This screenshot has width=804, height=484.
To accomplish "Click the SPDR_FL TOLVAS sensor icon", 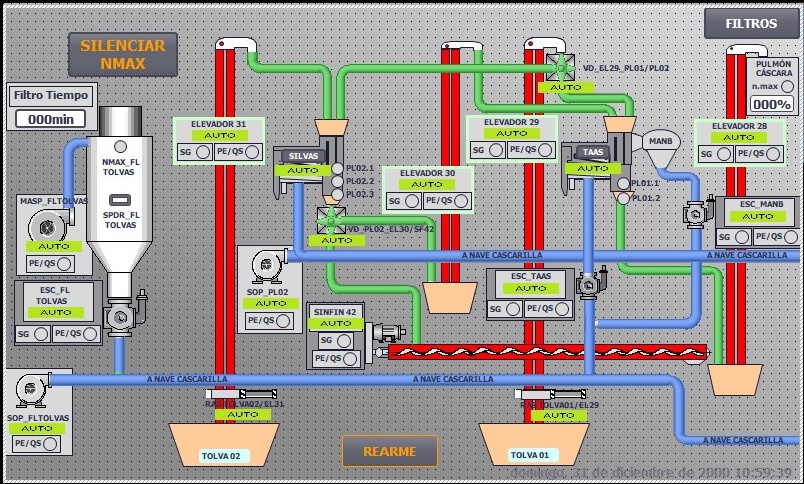I will 119,200.
